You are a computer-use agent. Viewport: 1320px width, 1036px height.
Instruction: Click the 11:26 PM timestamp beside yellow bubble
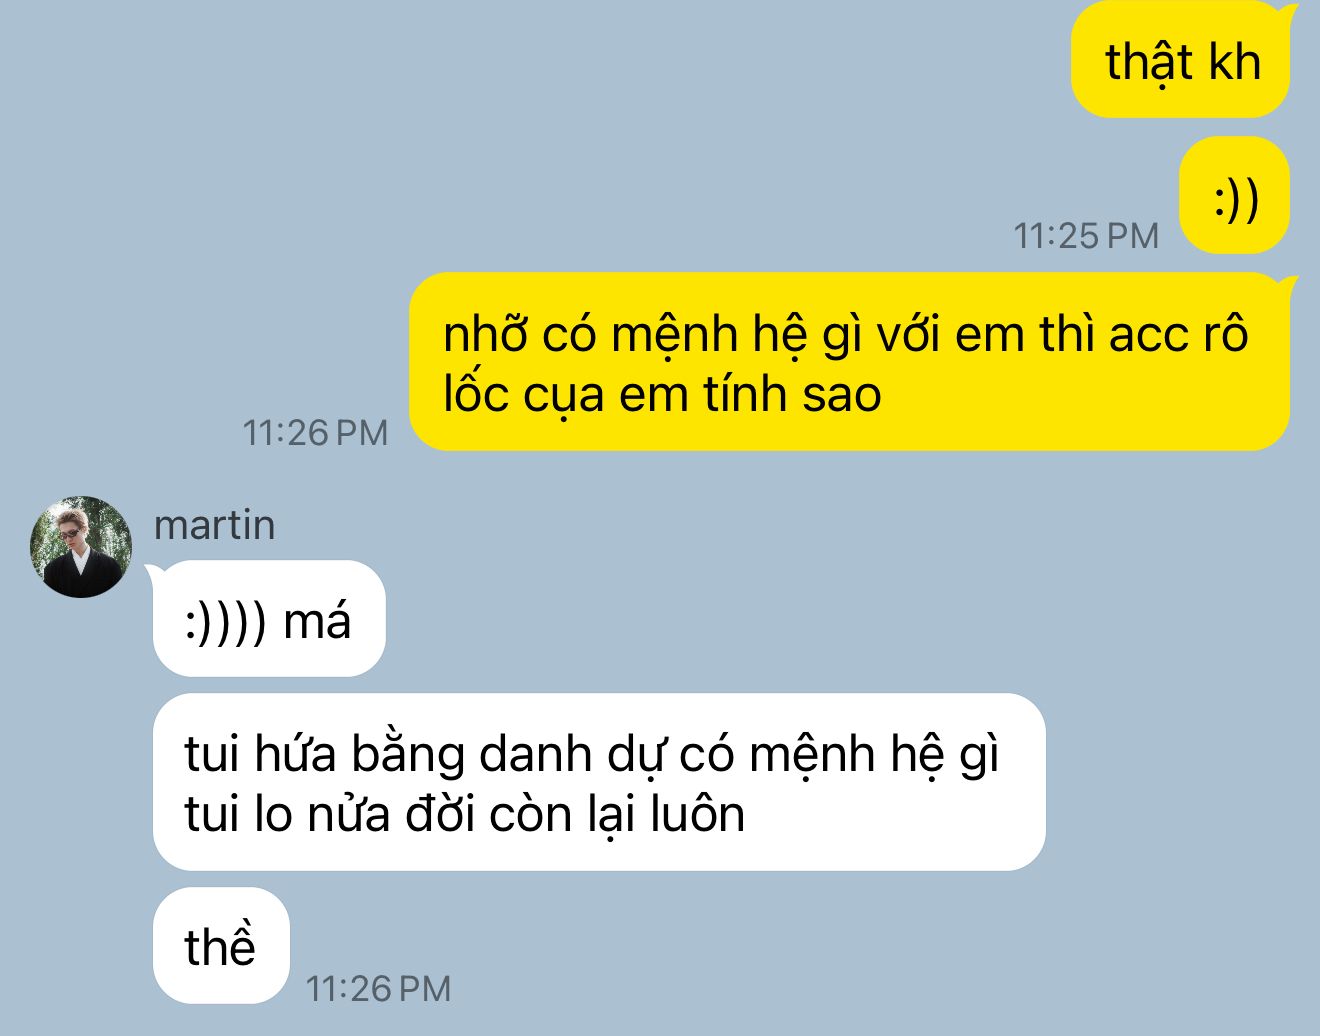(315, 433)
